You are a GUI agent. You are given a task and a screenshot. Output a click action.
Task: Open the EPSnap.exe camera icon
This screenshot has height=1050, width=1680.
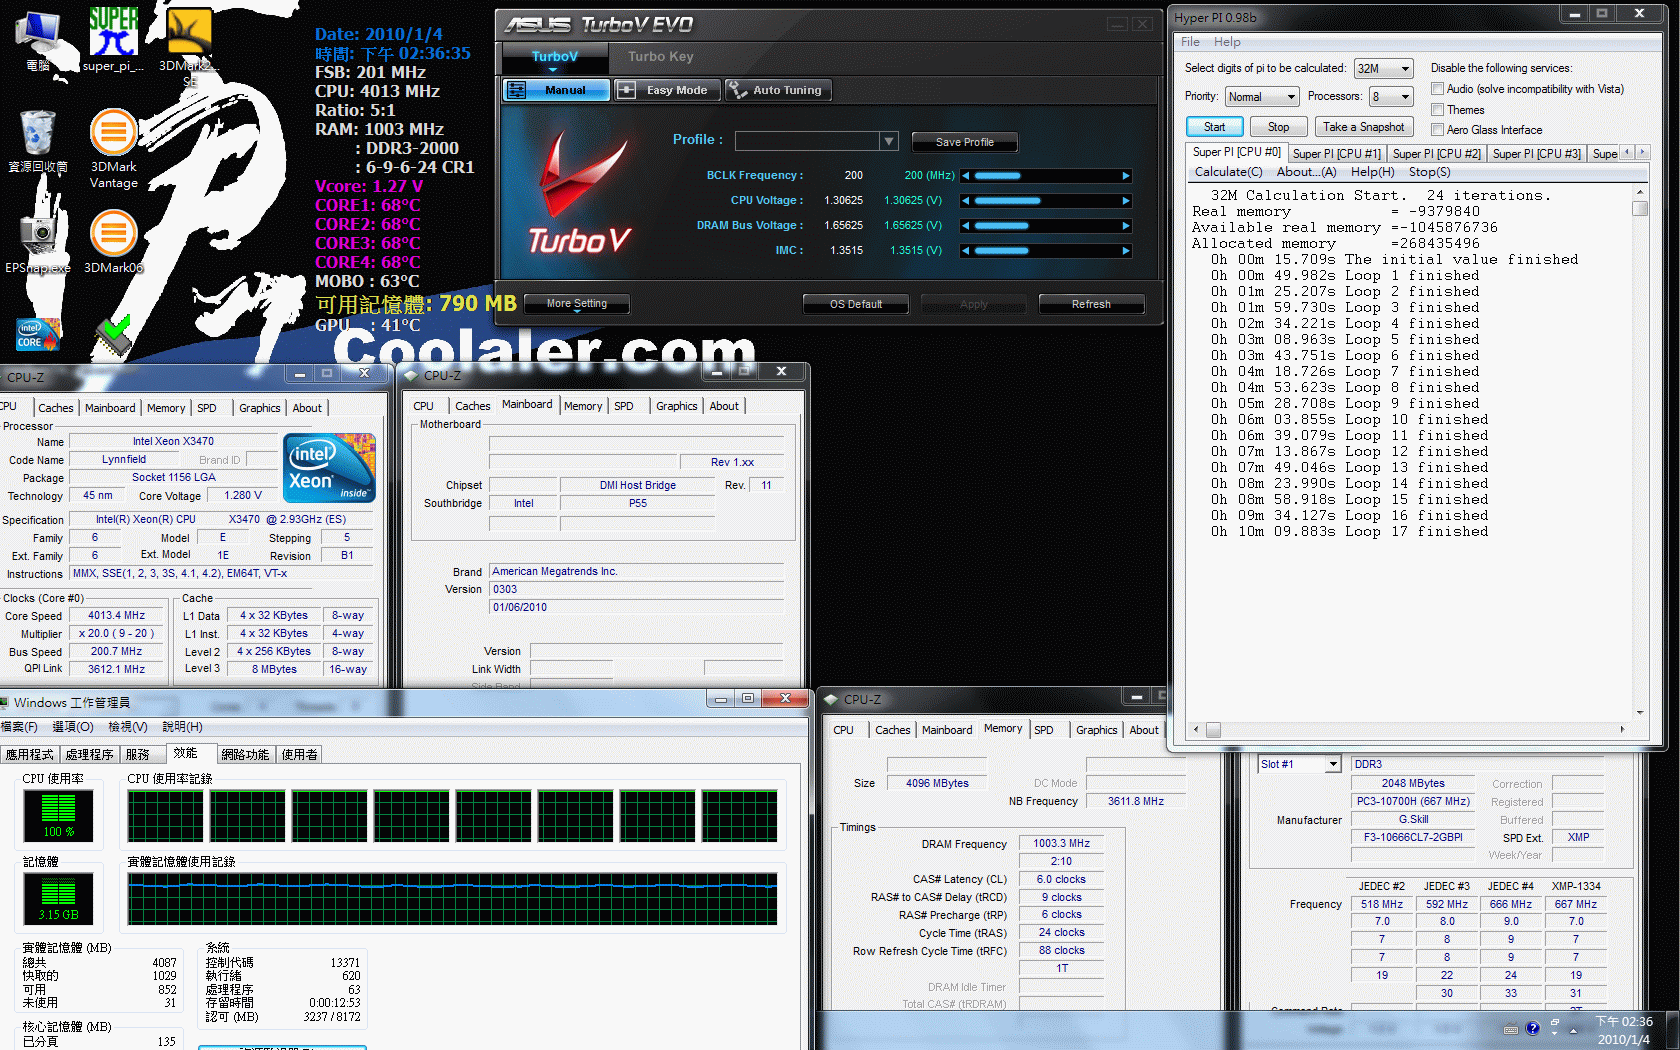(37, 242)
